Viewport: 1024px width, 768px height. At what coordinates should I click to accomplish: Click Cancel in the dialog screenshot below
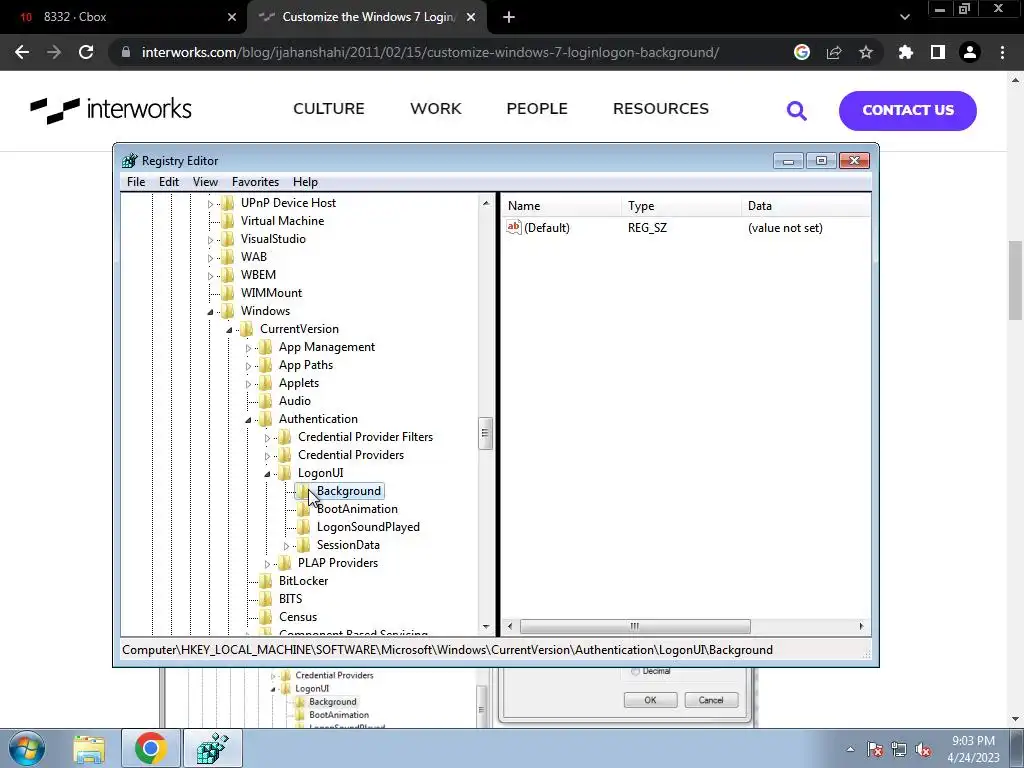[711, 700]
